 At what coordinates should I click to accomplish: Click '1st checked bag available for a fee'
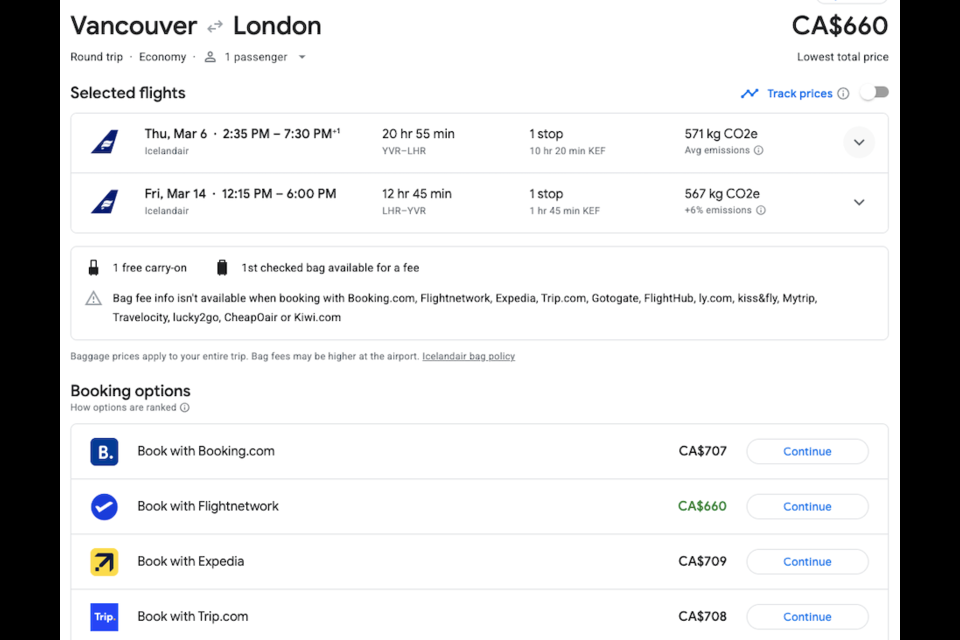point(330,268)
